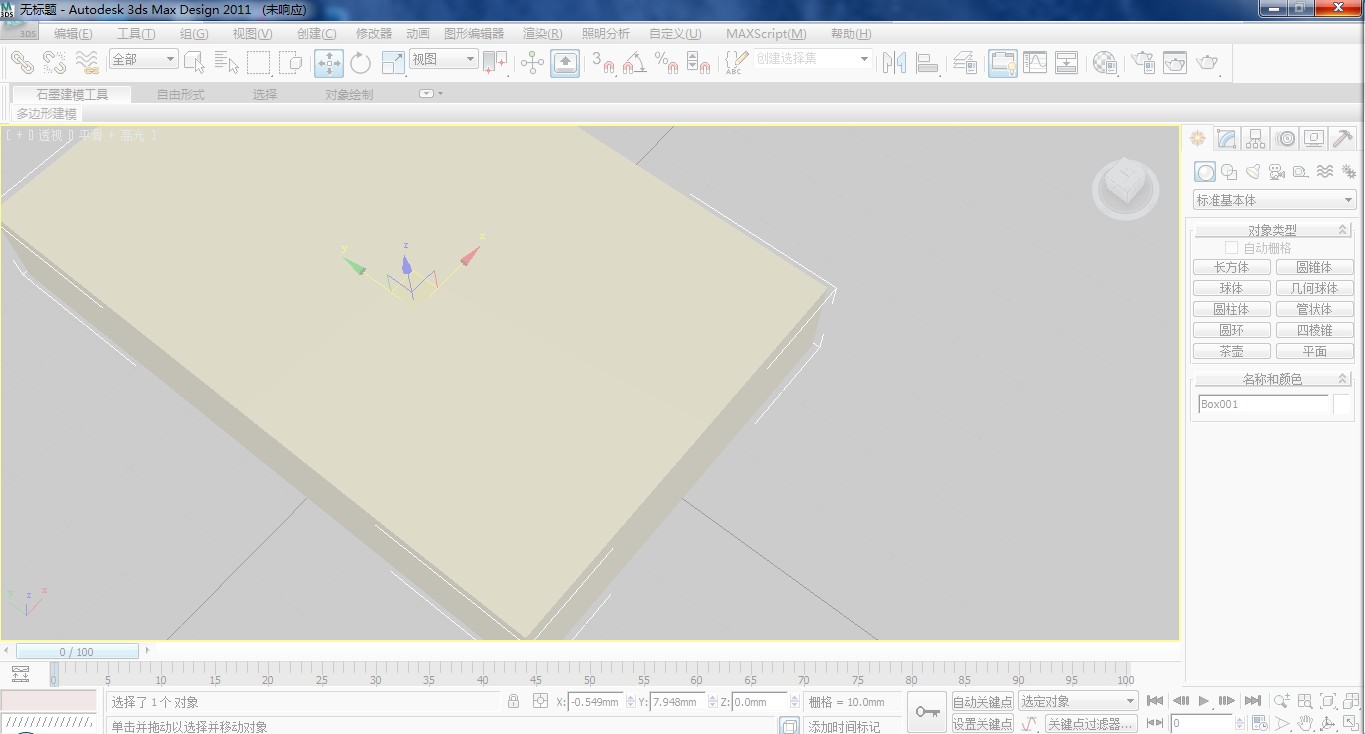Click the 平面 plane button
Screen dimensions: 1365x734
1315,351
